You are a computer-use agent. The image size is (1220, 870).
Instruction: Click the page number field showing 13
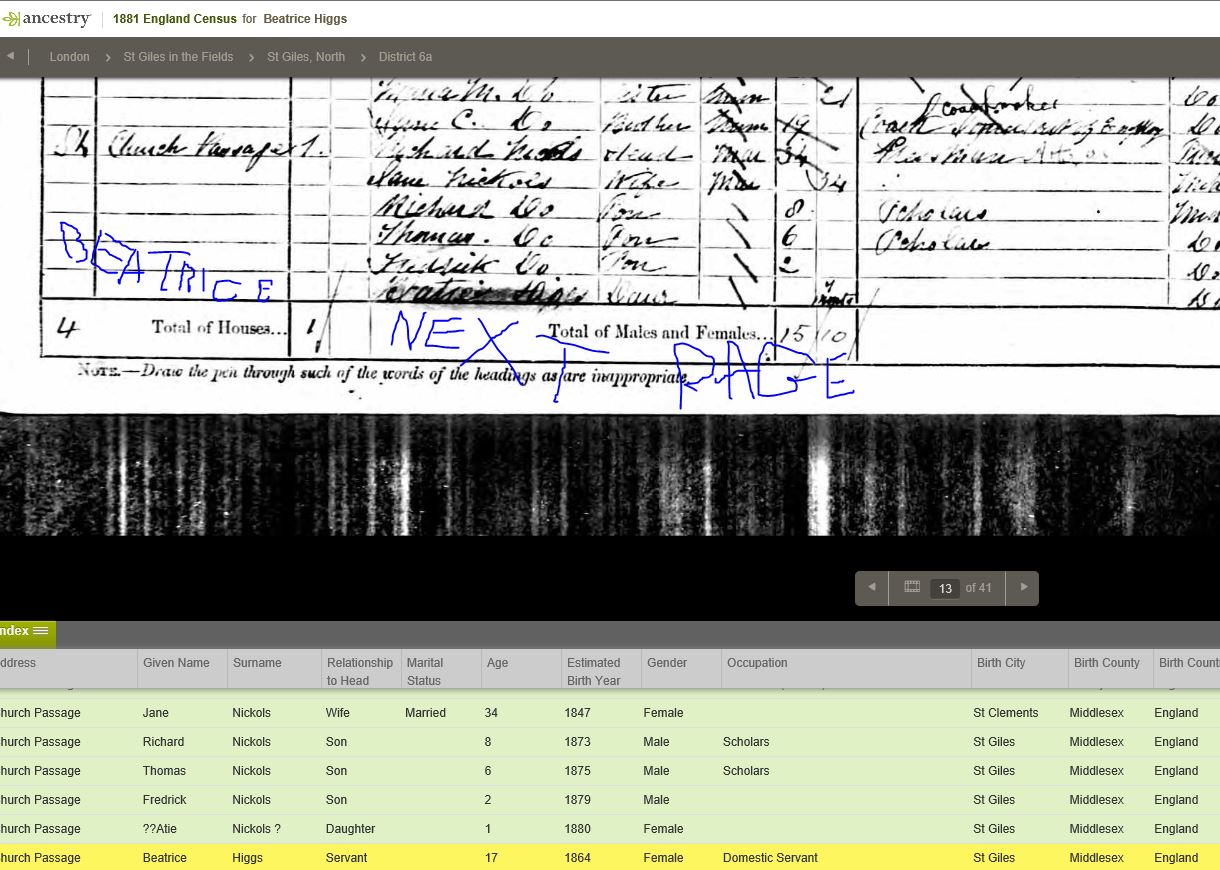945,589
